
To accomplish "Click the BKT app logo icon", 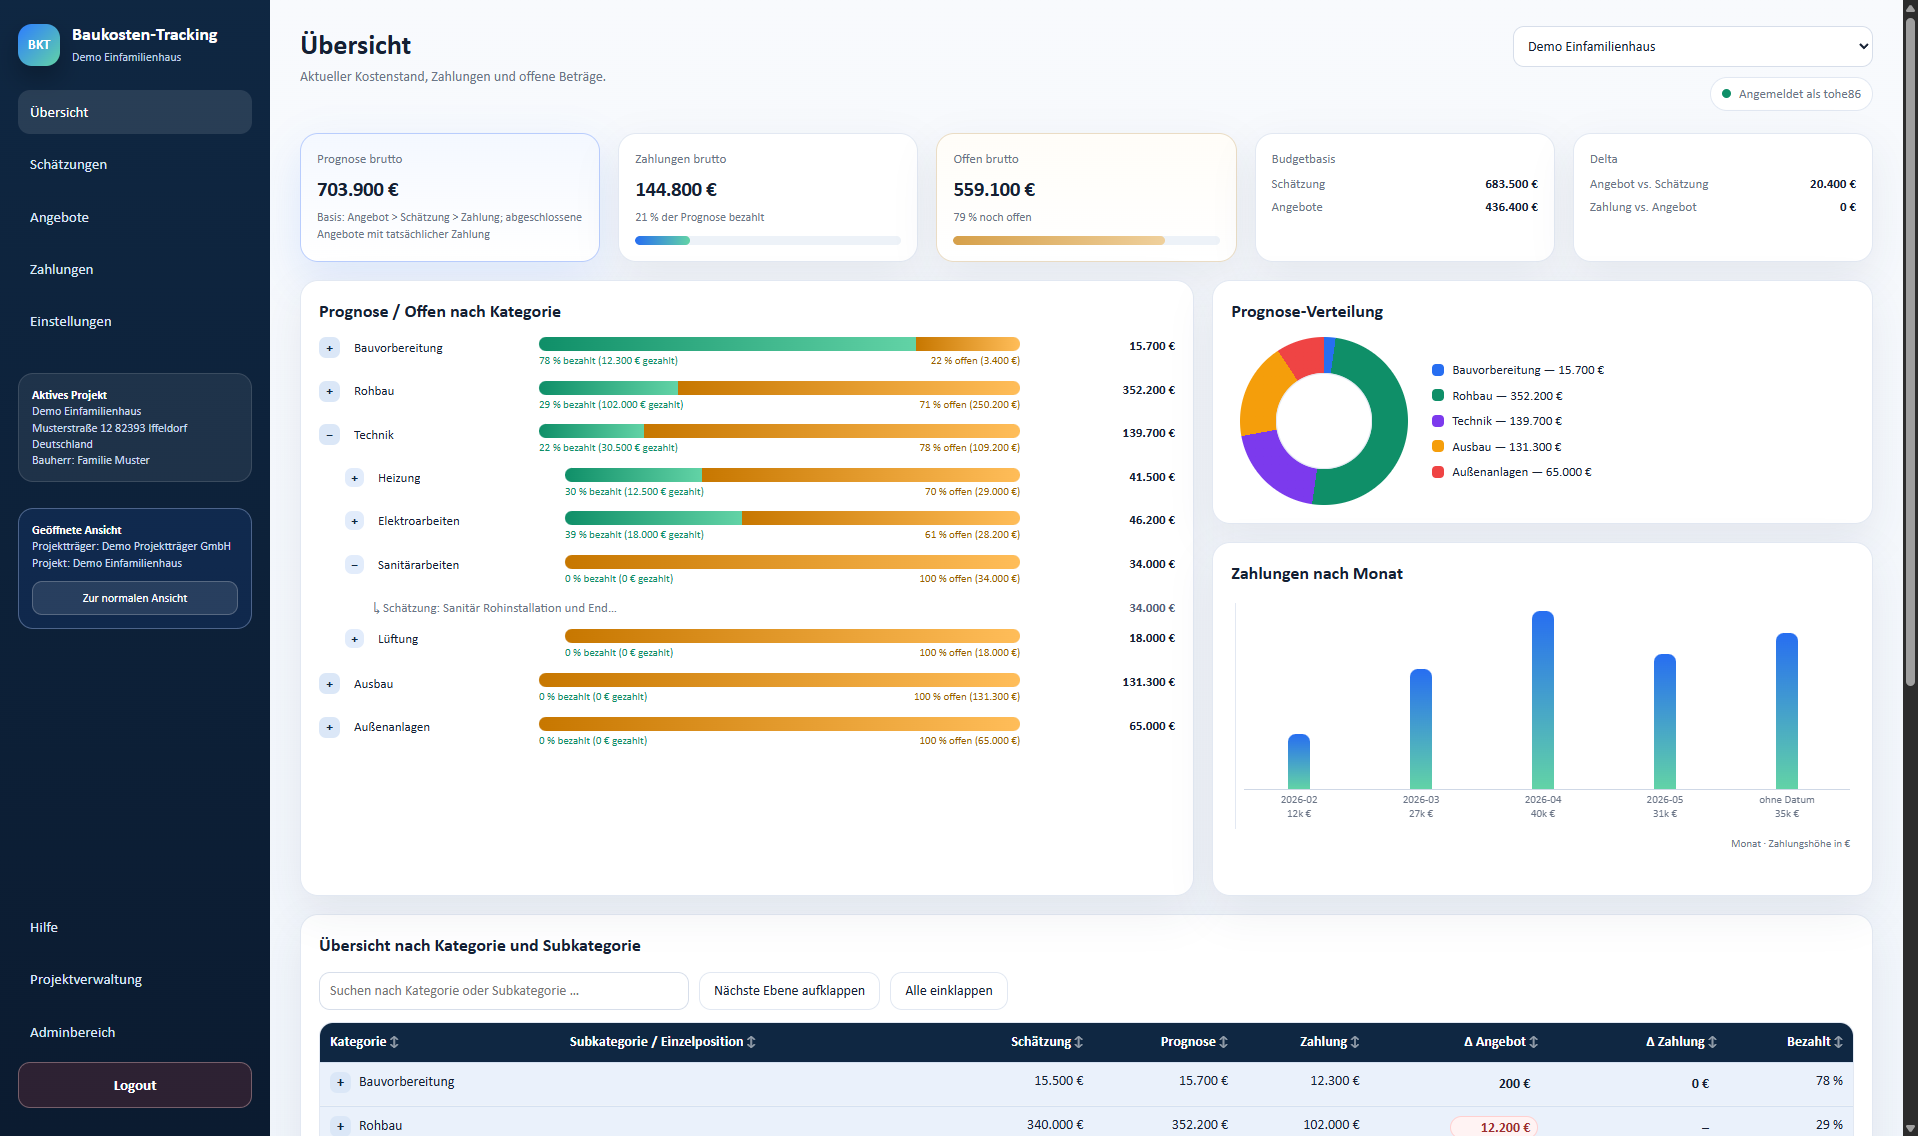I will point(39,45).
